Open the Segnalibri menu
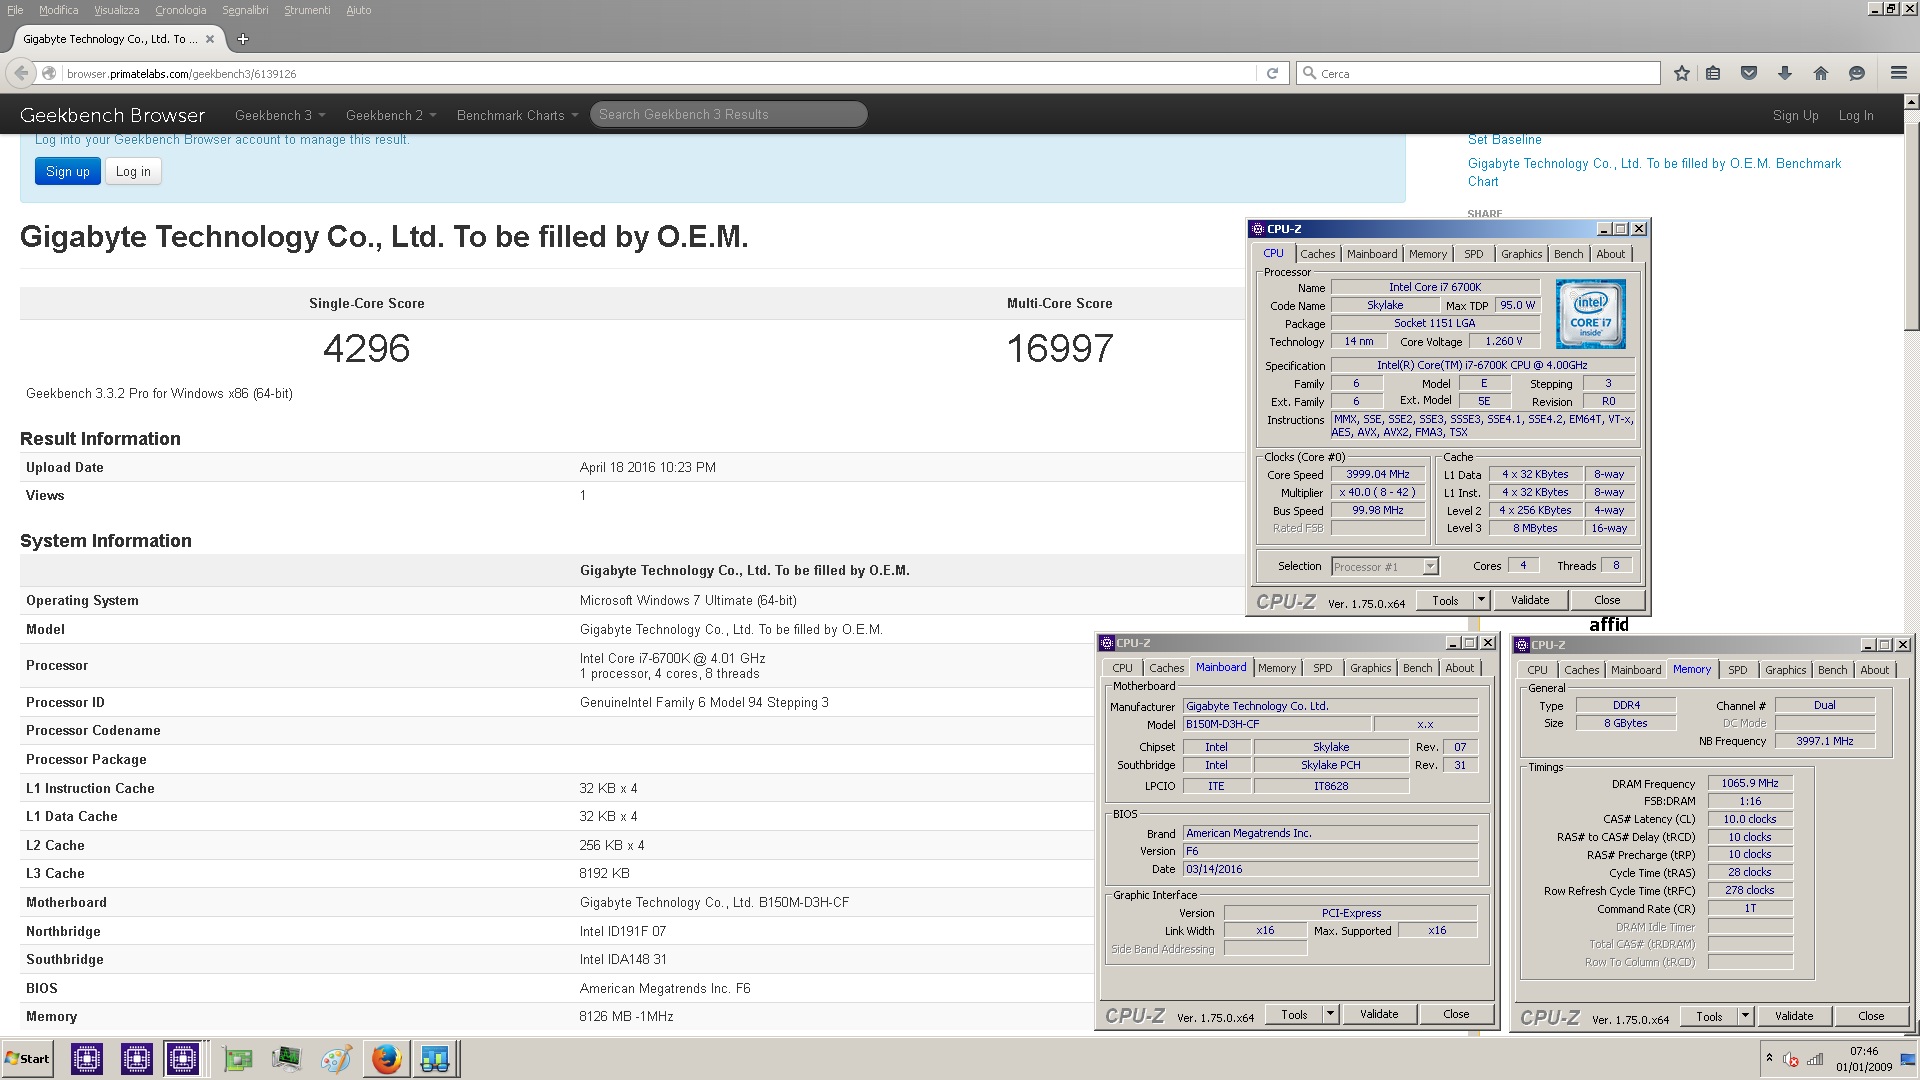Viewport: 1920px width, 1080px height. pyautogui.click(x=245, y=10)
